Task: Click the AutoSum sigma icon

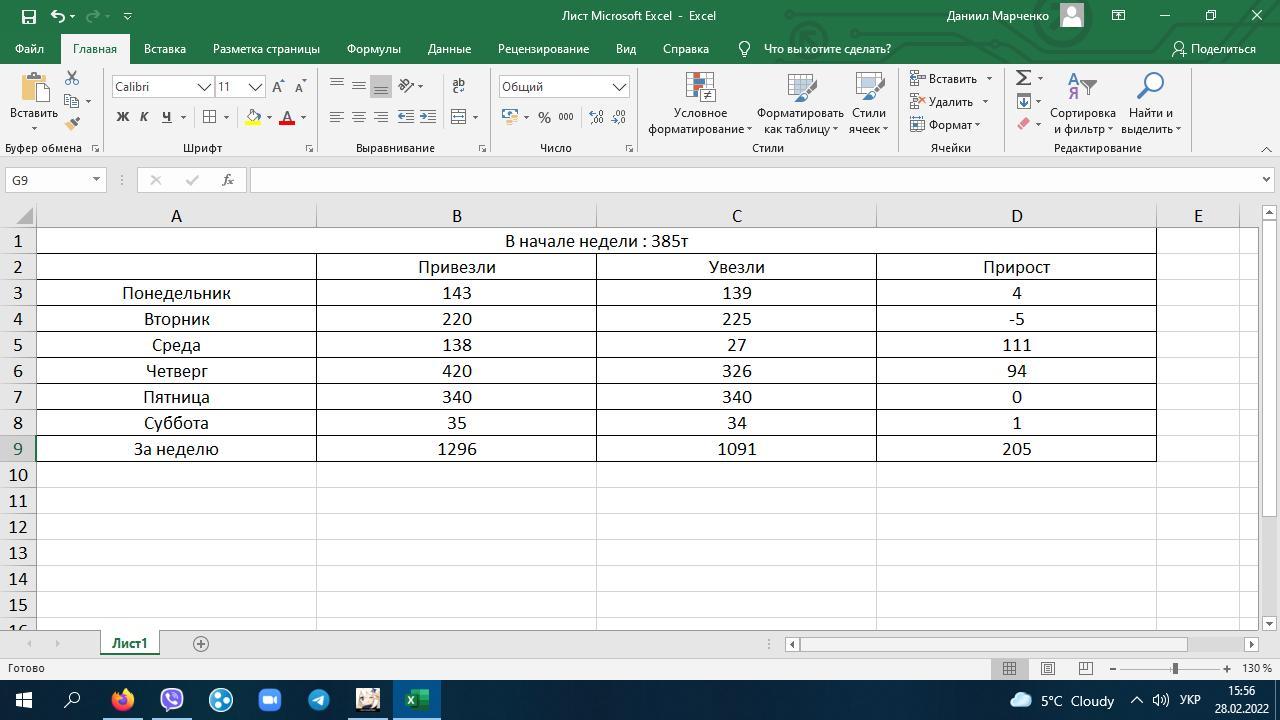Action: (x=1023, y=78)
